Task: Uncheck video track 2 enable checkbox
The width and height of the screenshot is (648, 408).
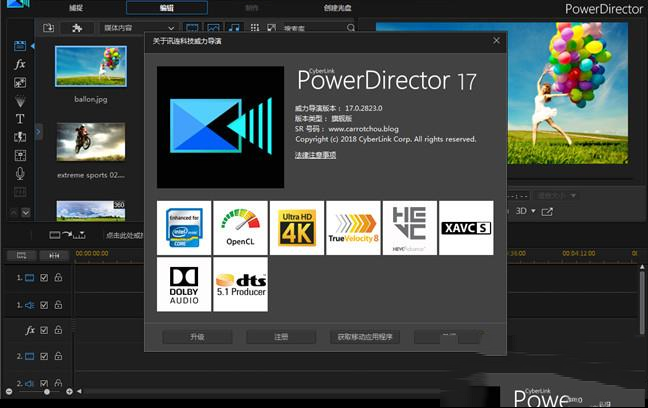Action: (44, 356)
